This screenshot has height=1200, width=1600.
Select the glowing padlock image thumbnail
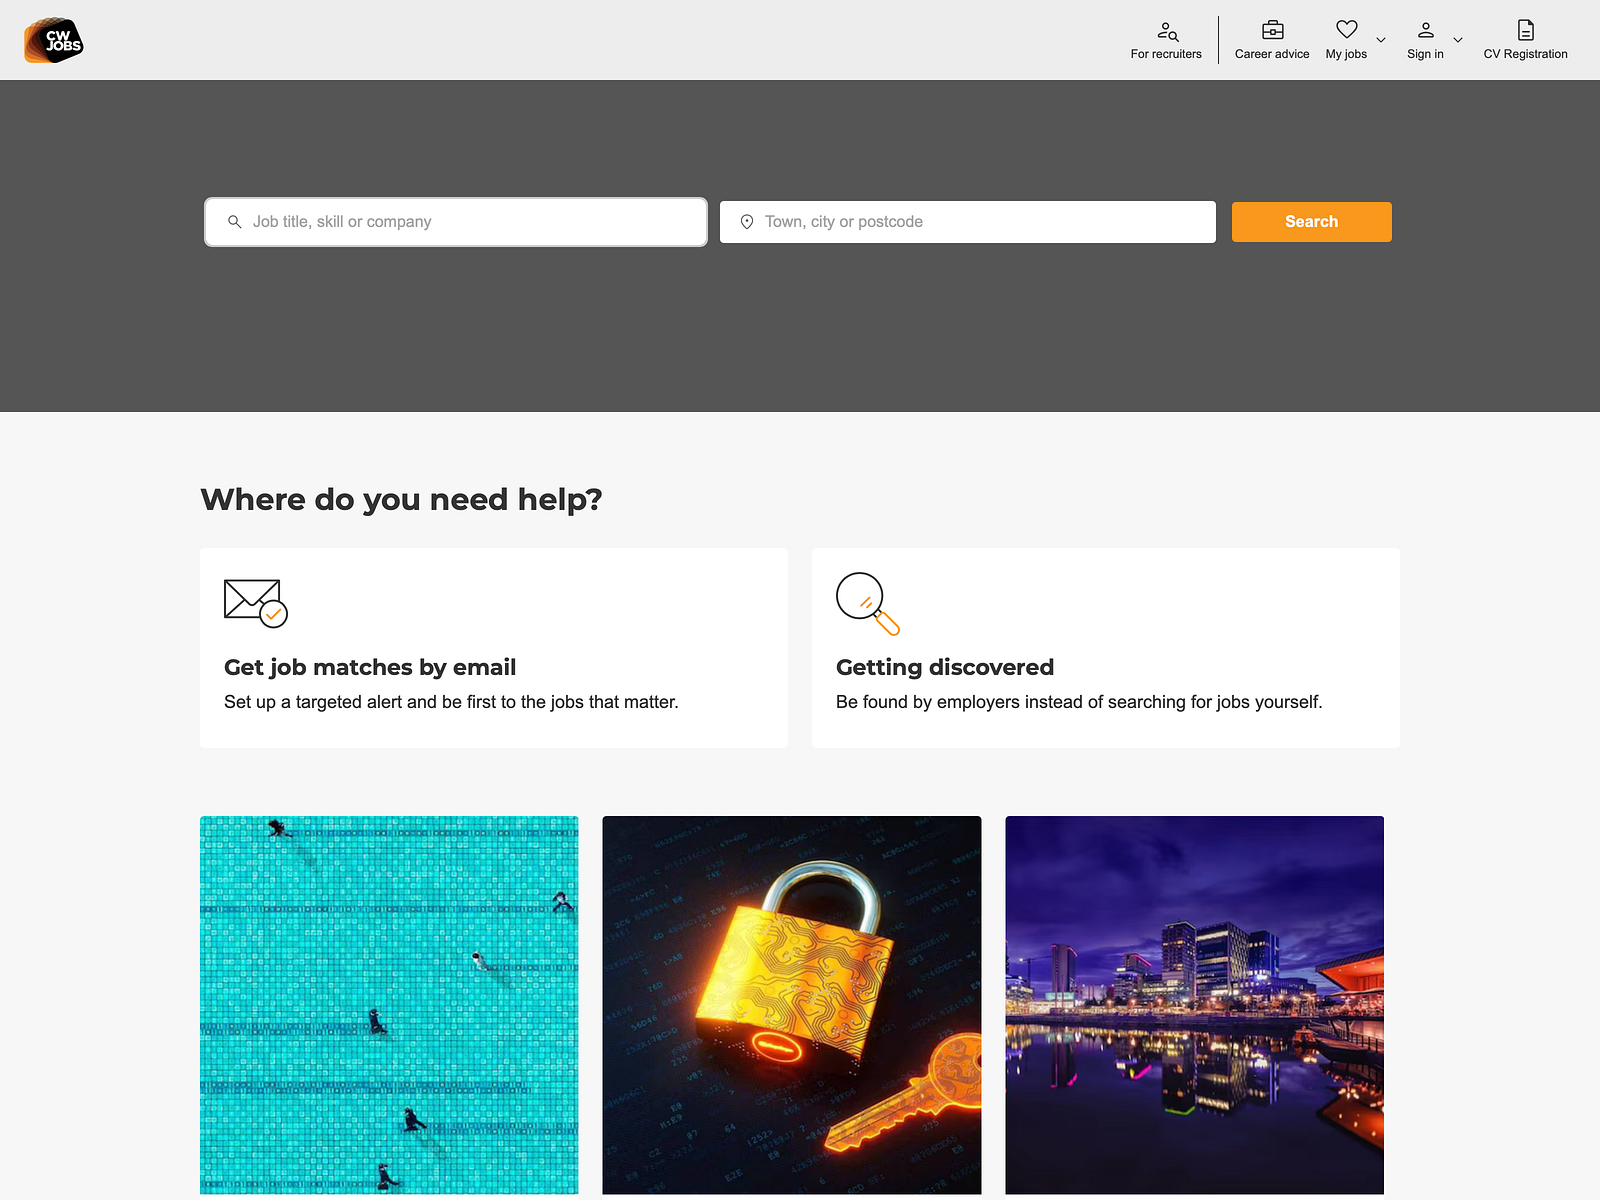pyautogui.click(x=791, y=1004)
